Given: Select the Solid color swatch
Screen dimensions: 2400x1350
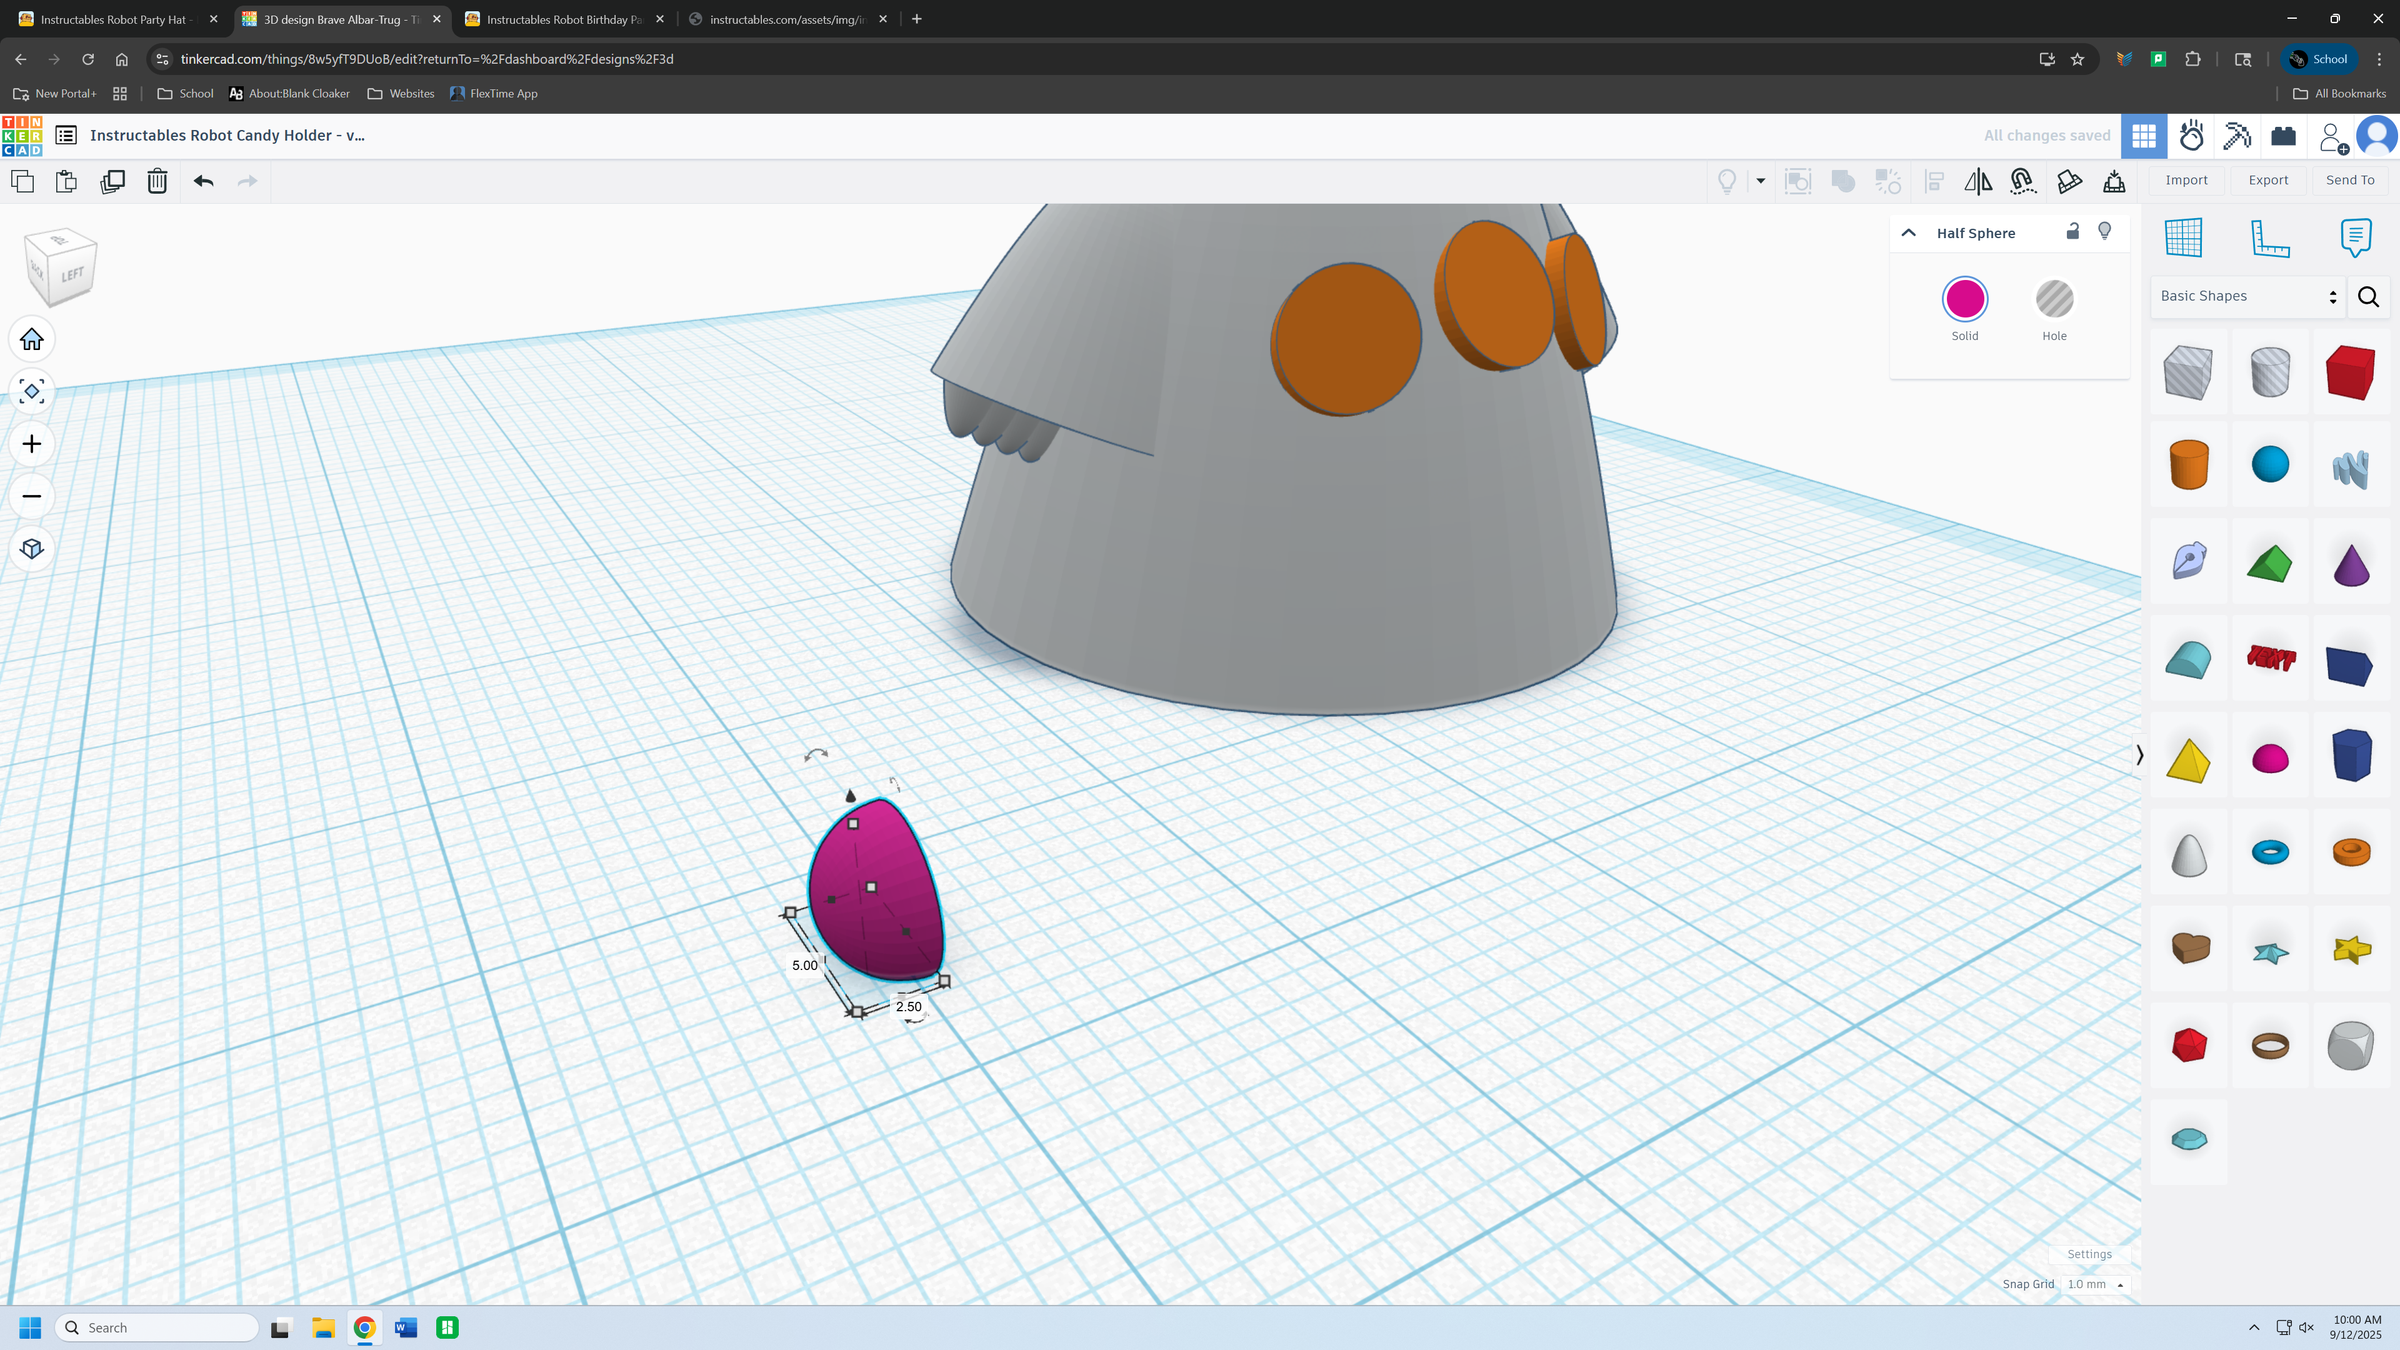Looking at the screenshot, I should pyautogui.click(x=1965, y=299).
